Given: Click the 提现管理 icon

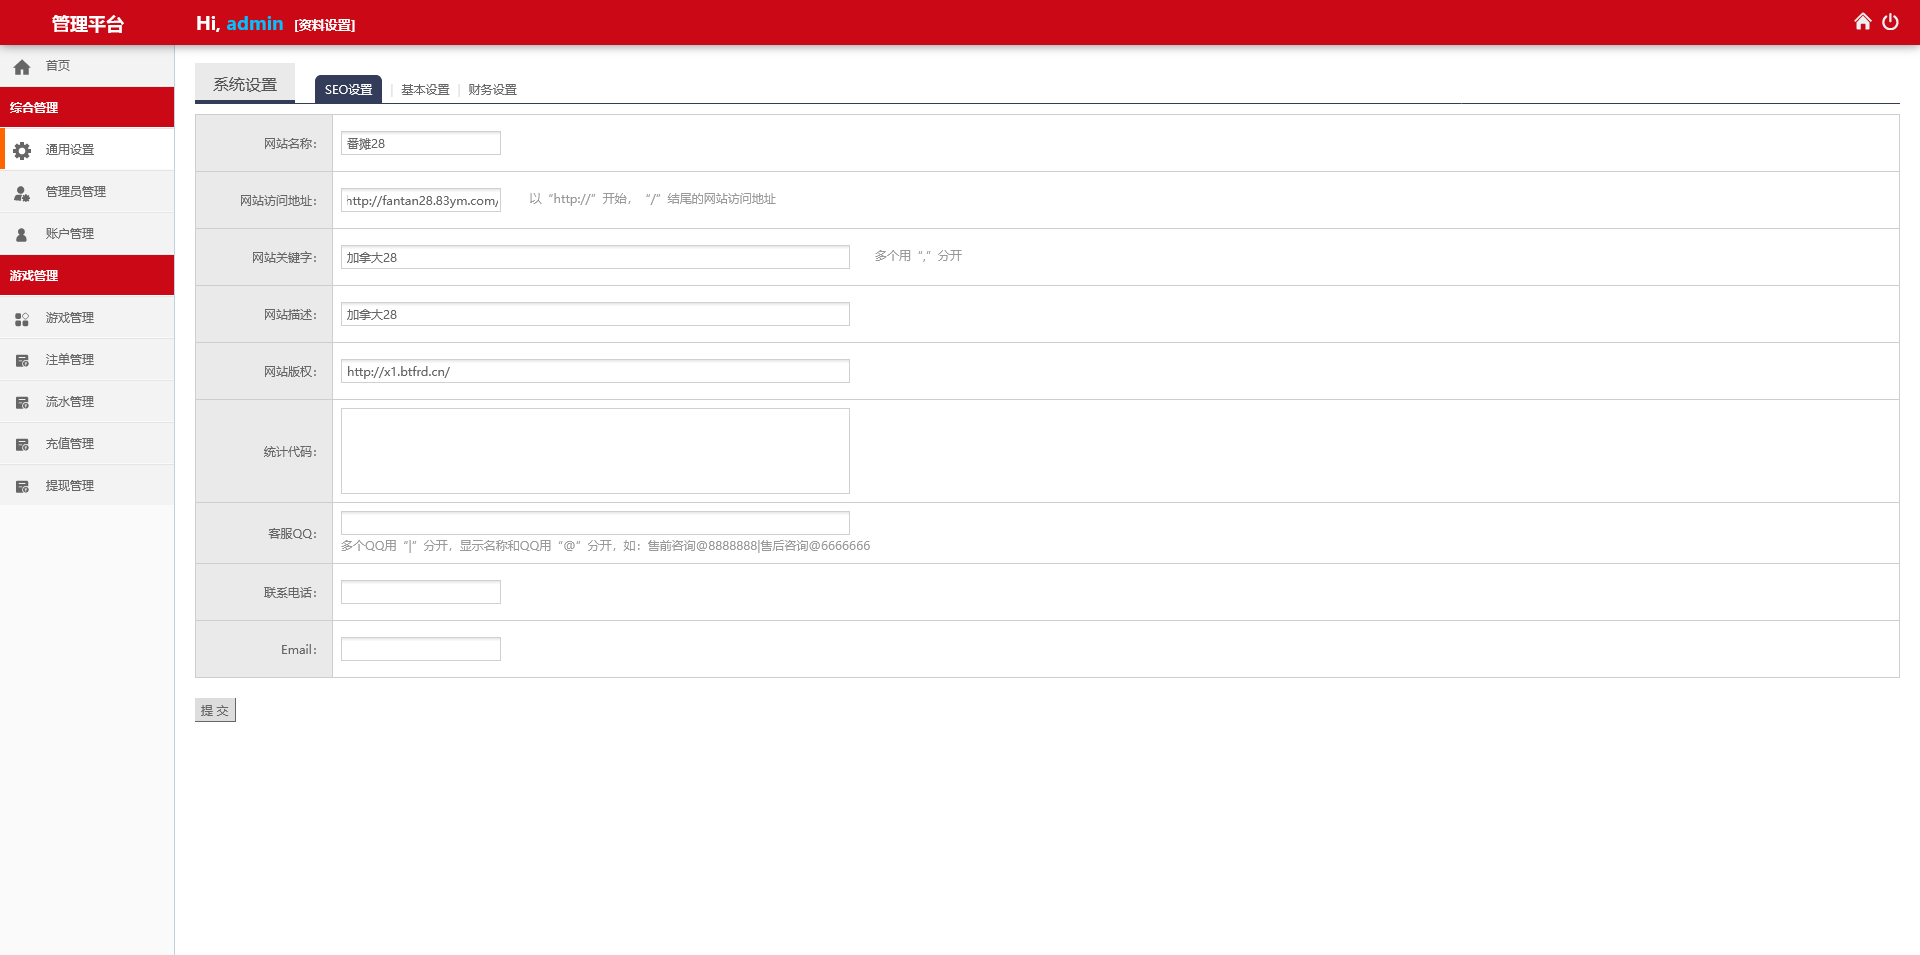Looking at the screenshot, I should tap(22, 486).
